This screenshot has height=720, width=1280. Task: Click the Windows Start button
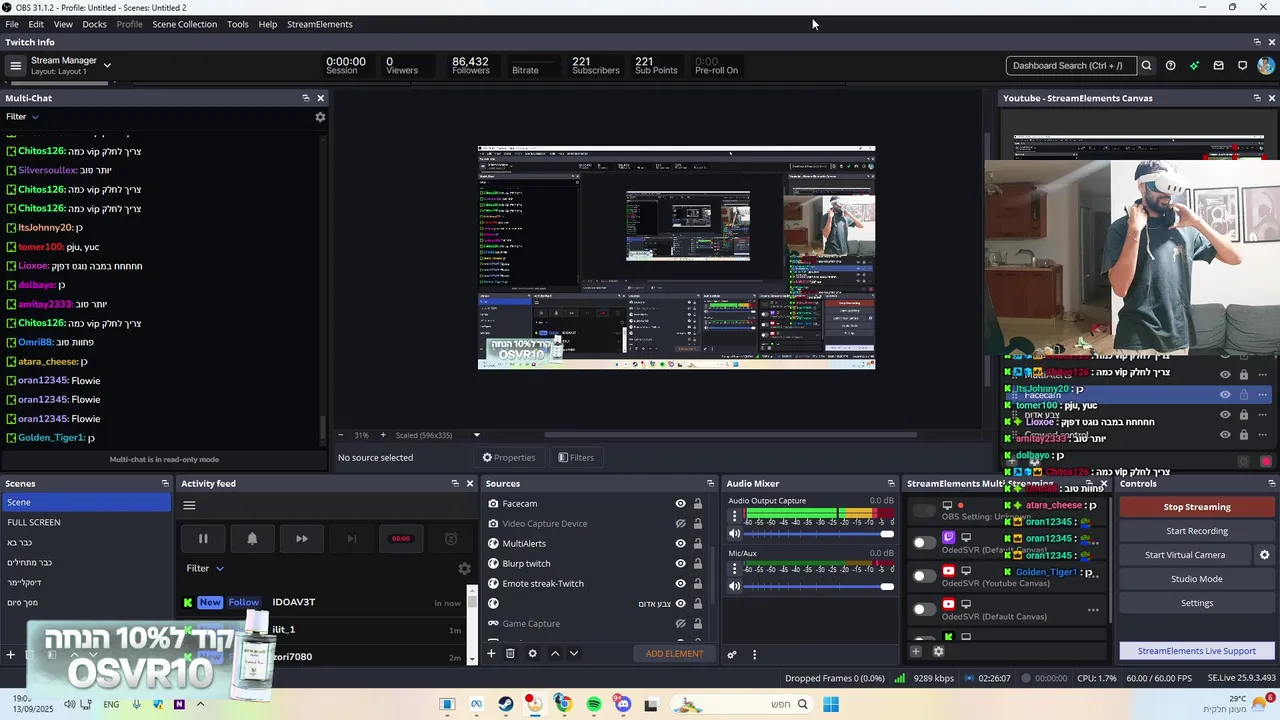pyautogui.click(x=830, y=704)
